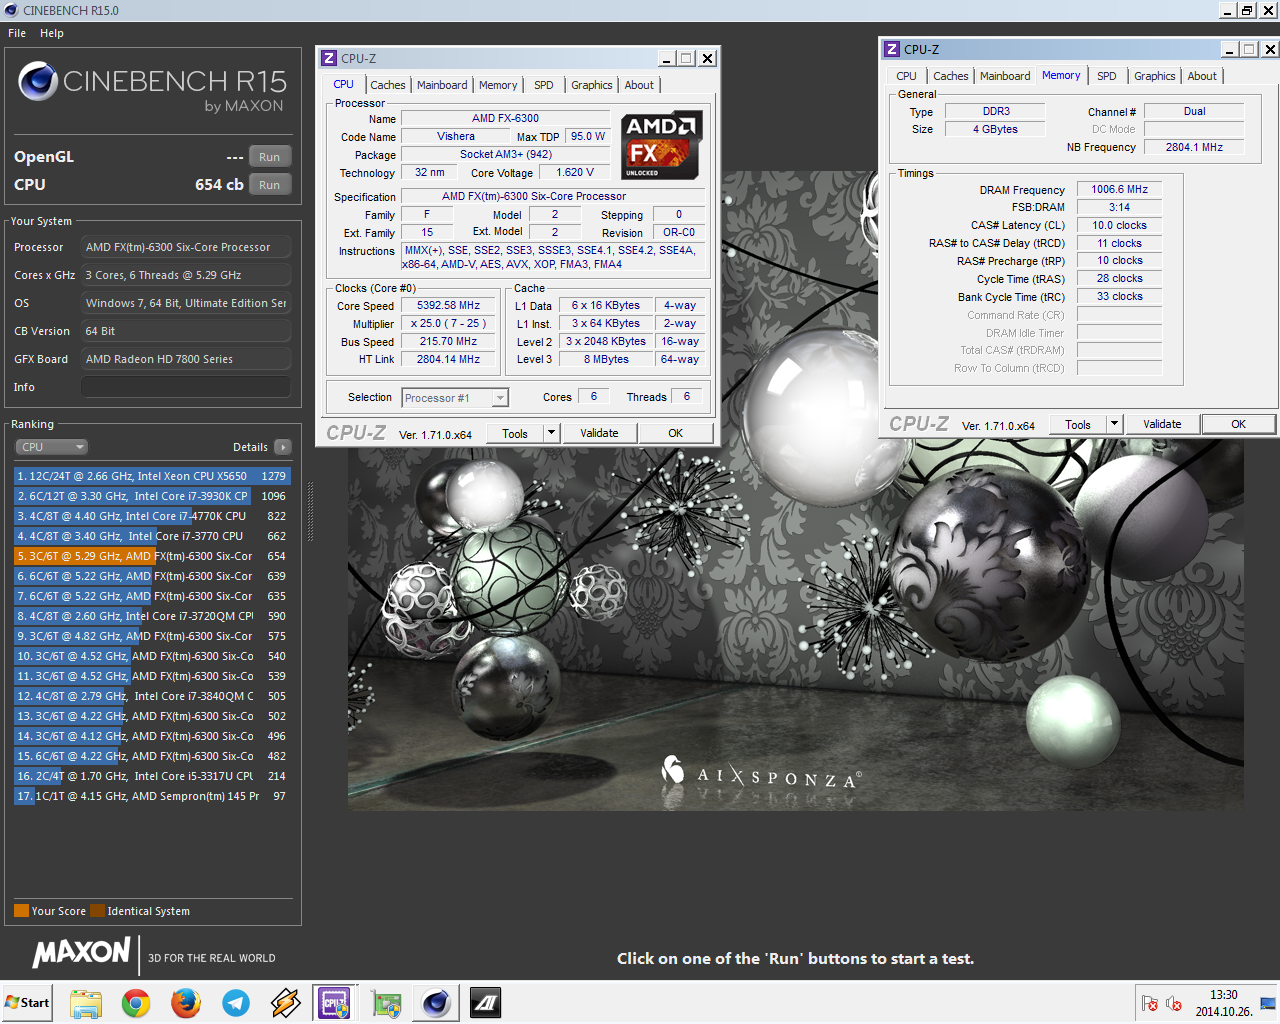The width and height of the screenshot is (1280, 1024).
Task: Open the CPU ranking type dropdown
Action: [x=51, y=447]
